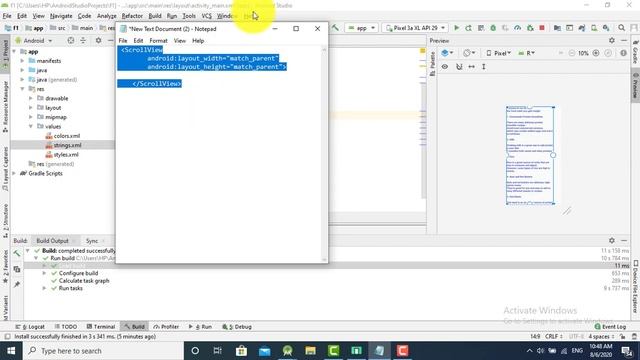This screenshot has height=360, width=640.
Task: Open Logcat tool window
Action: tap(30, 327)
